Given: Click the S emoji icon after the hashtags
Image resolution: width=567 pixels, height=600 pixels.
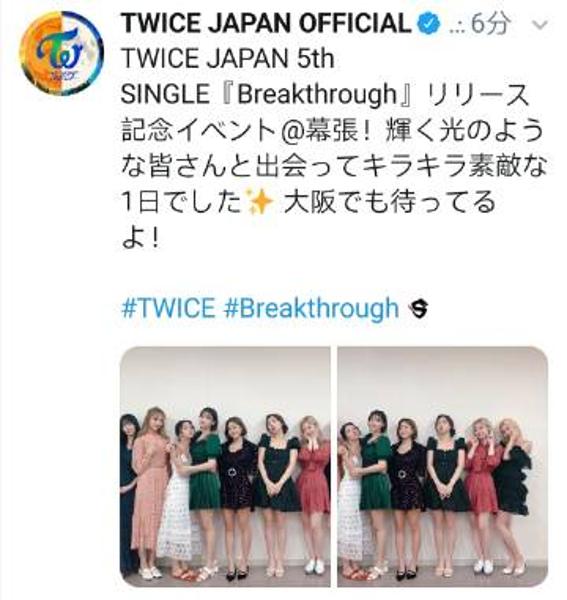Looking at the screenshot, I should [x=418, y=309].
